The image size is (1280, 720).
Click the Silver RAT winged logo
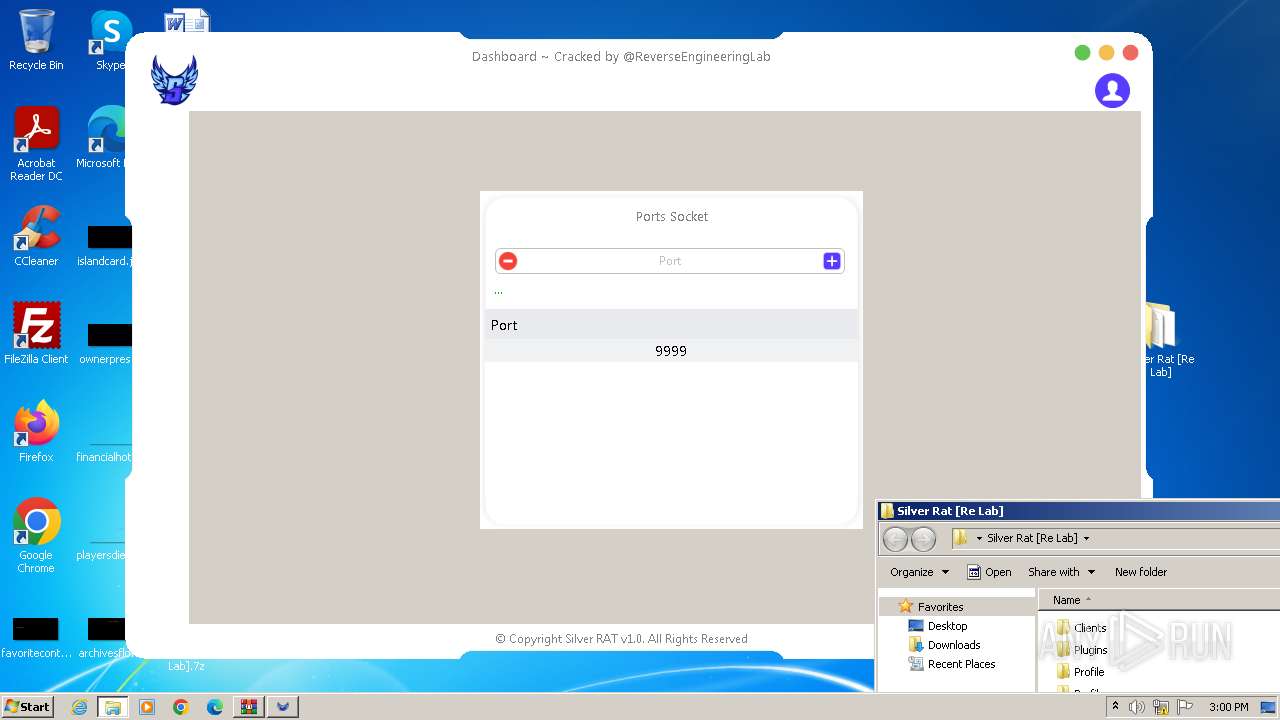(x=174, y=80)
